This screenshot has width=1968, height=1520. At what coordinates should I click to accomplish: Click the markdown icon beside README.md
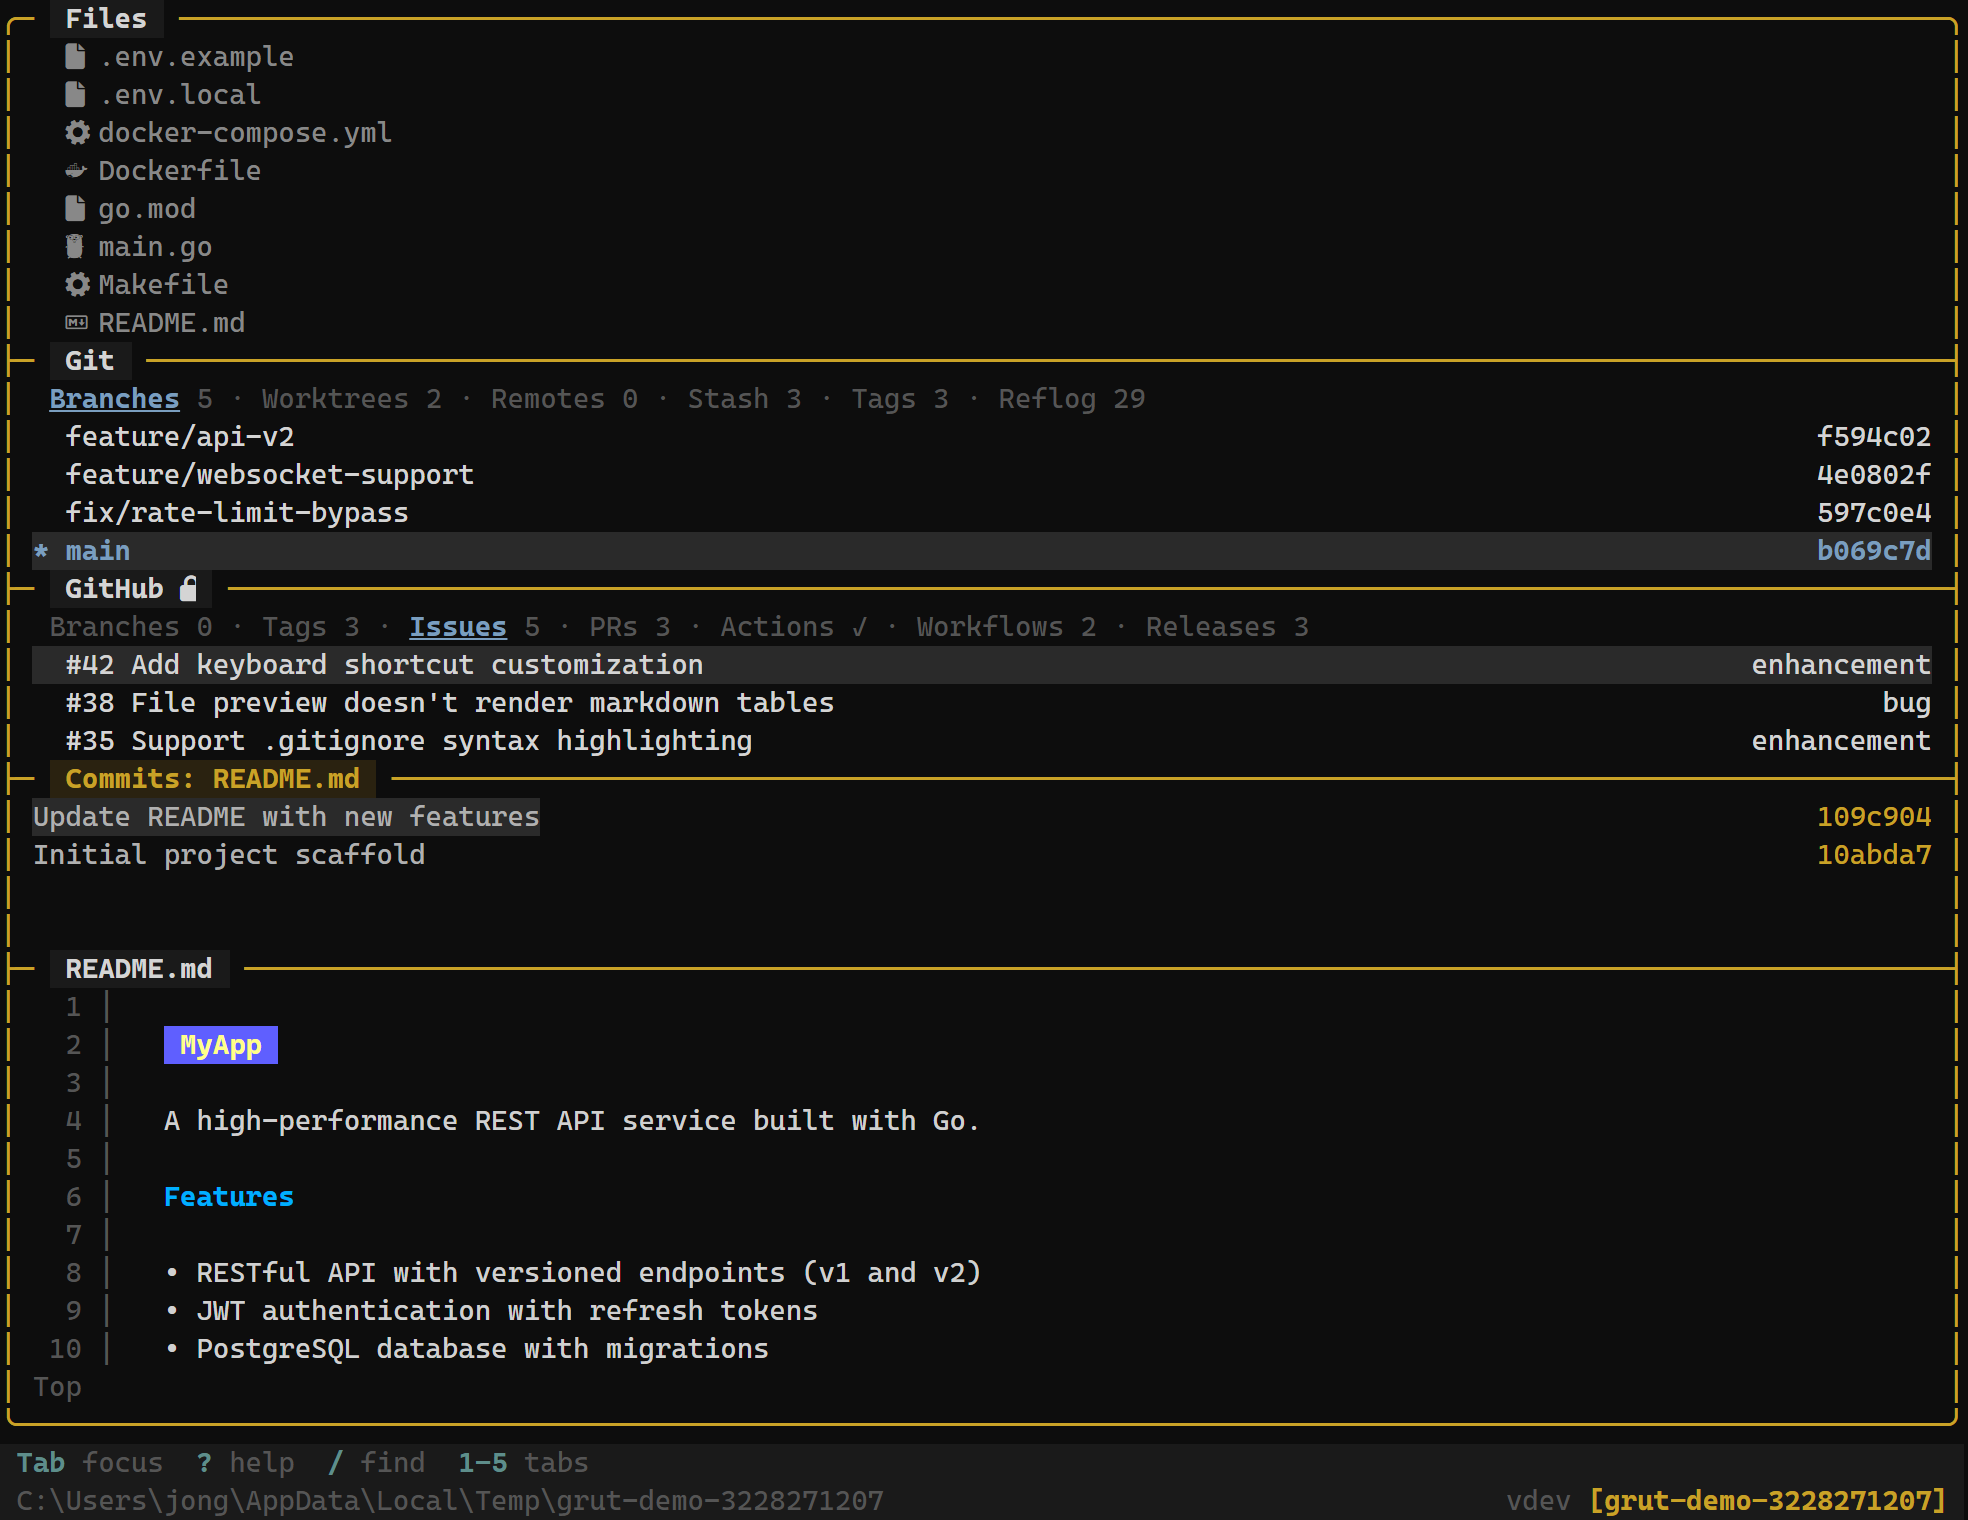click(x=76, y=323)
